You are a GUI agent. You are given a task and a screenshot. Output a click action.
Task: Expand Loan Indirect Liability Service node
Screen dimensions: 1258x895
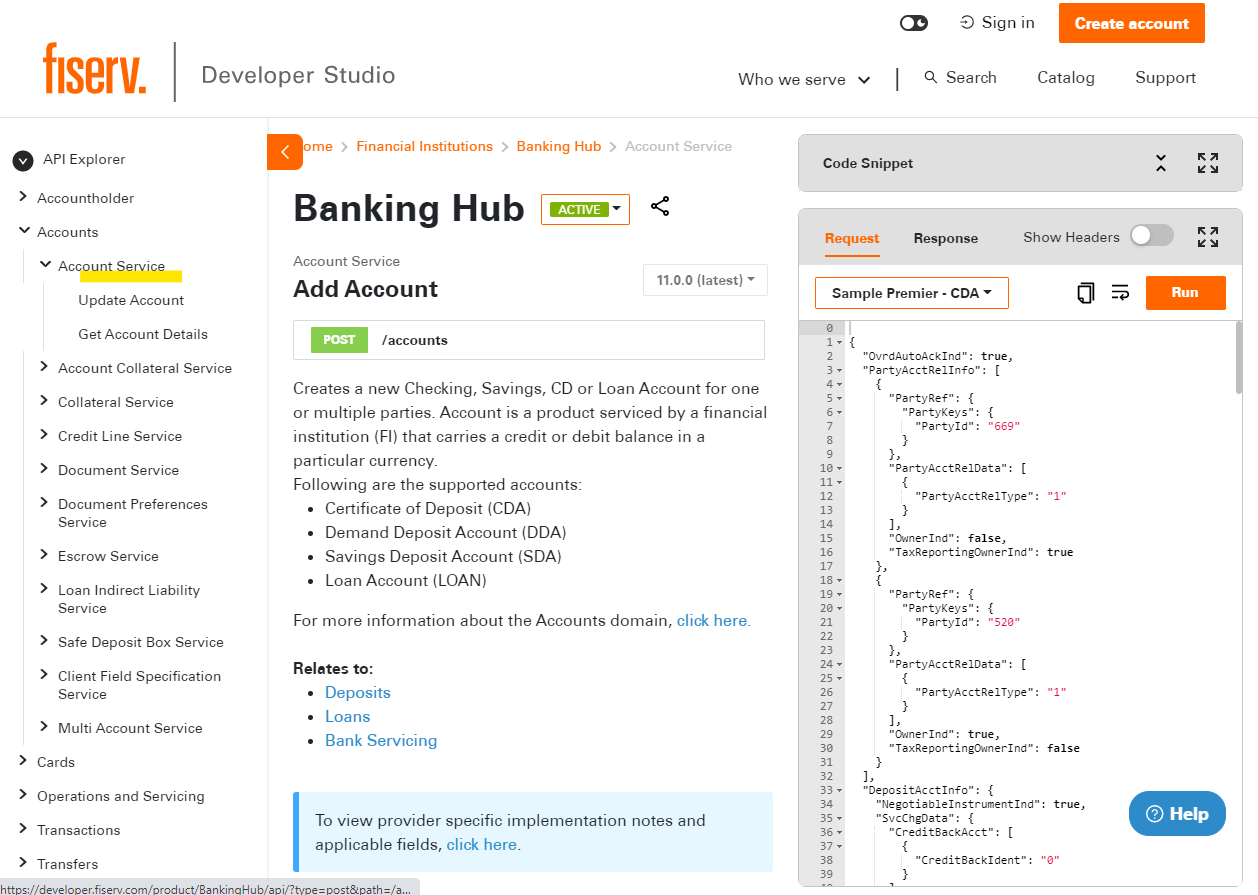[44, 589]
